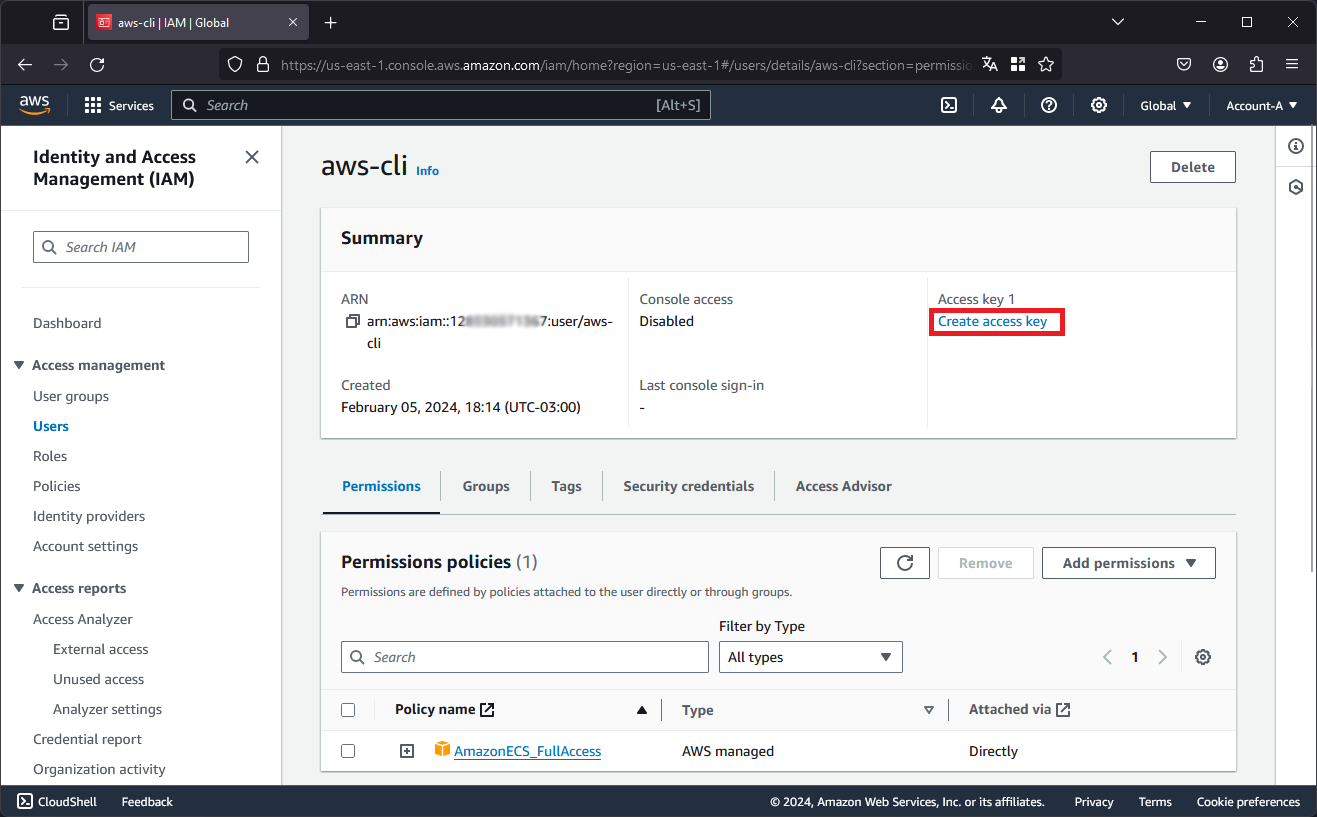Screen dimensions: 1317x817
Task: Open the list all tabs chevron
Action: point(1118,22)
